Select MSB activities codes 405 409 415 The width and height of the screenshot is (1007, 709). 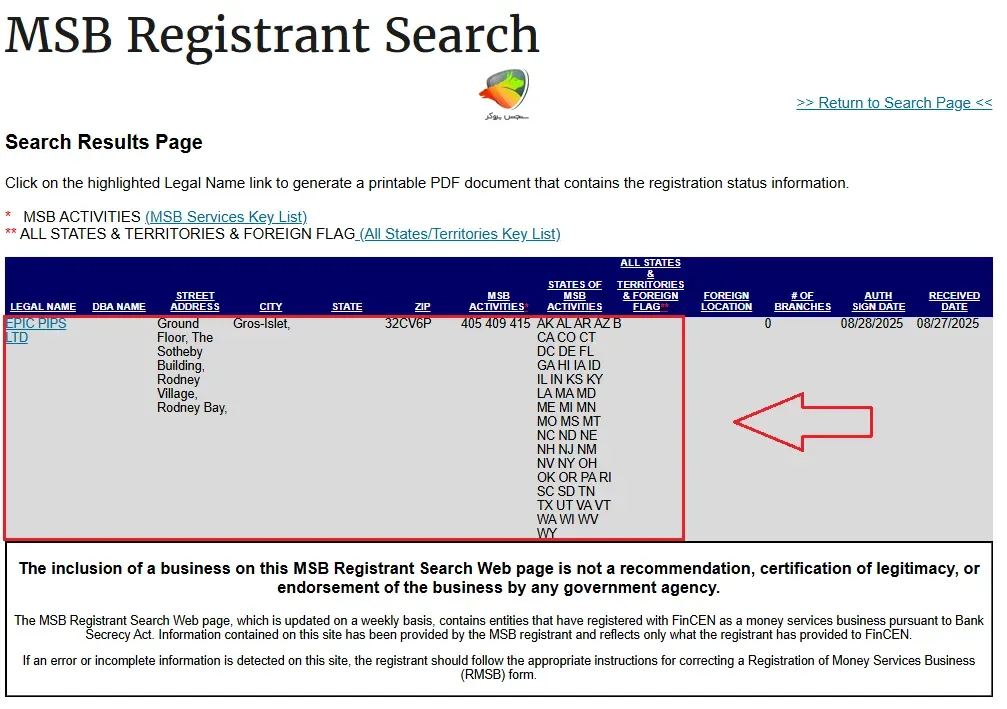click(x=496, y=324)
